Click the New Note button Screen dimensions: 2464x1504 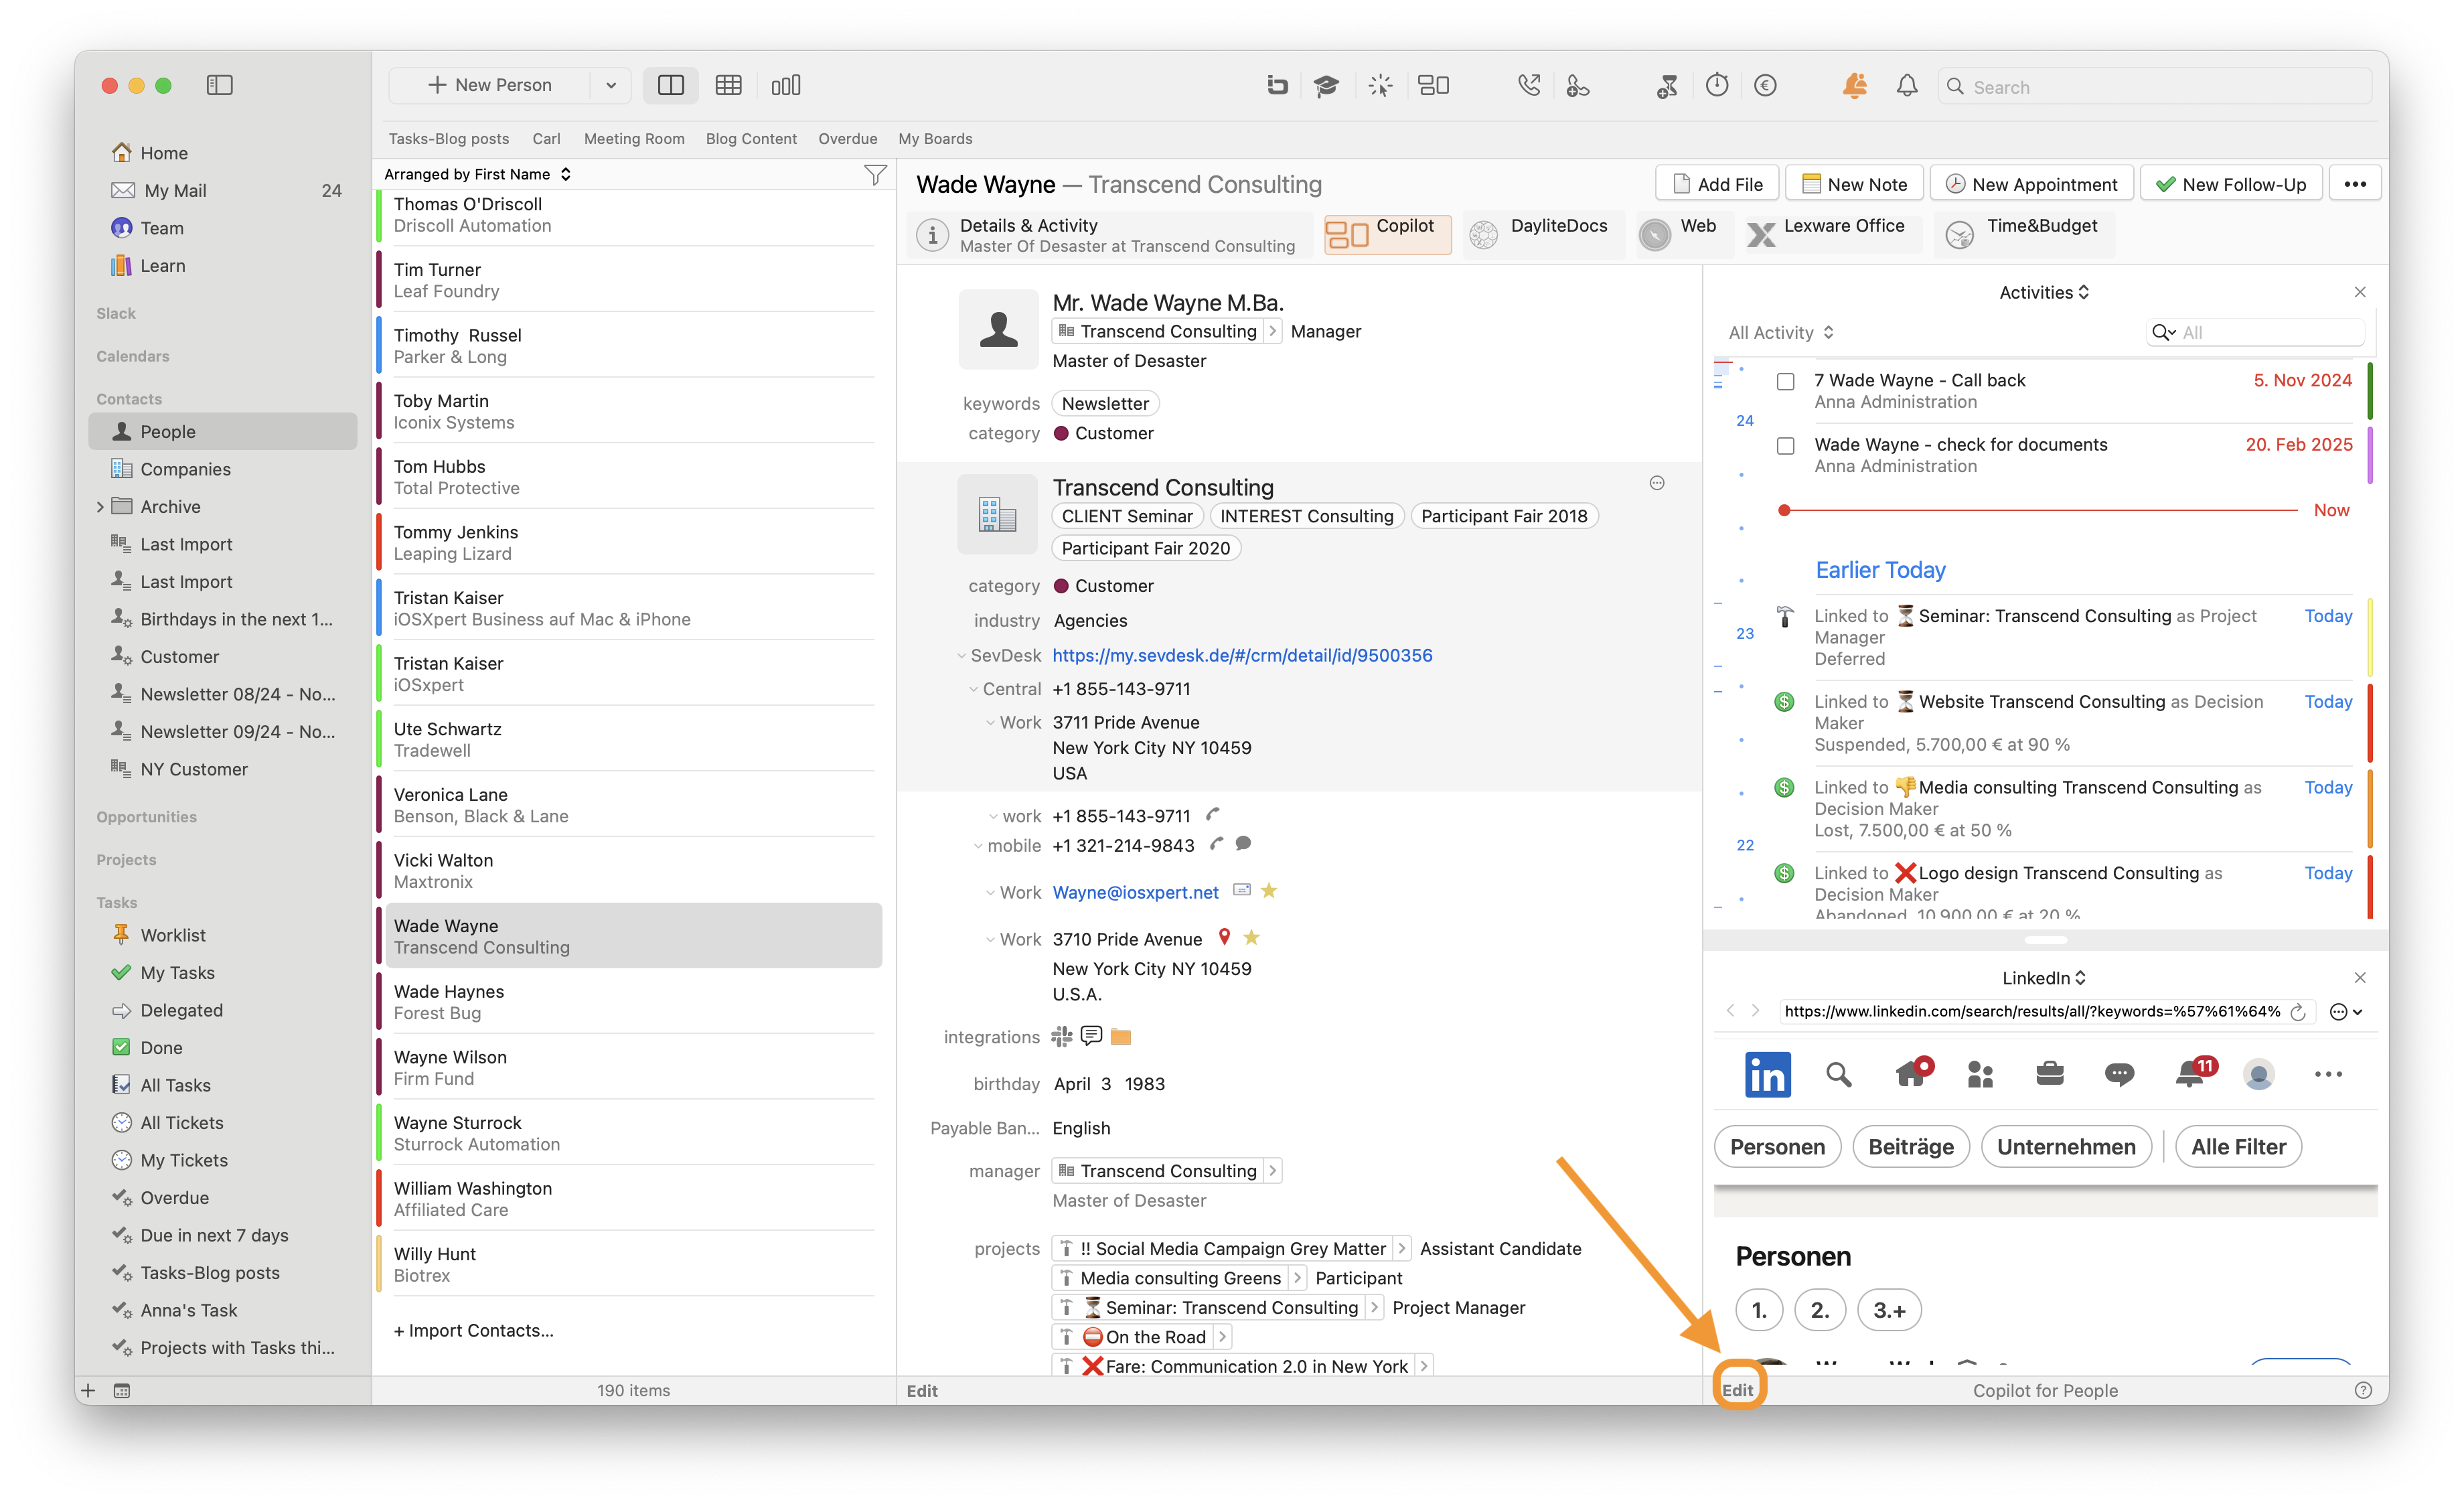[x=1854, y=184]
